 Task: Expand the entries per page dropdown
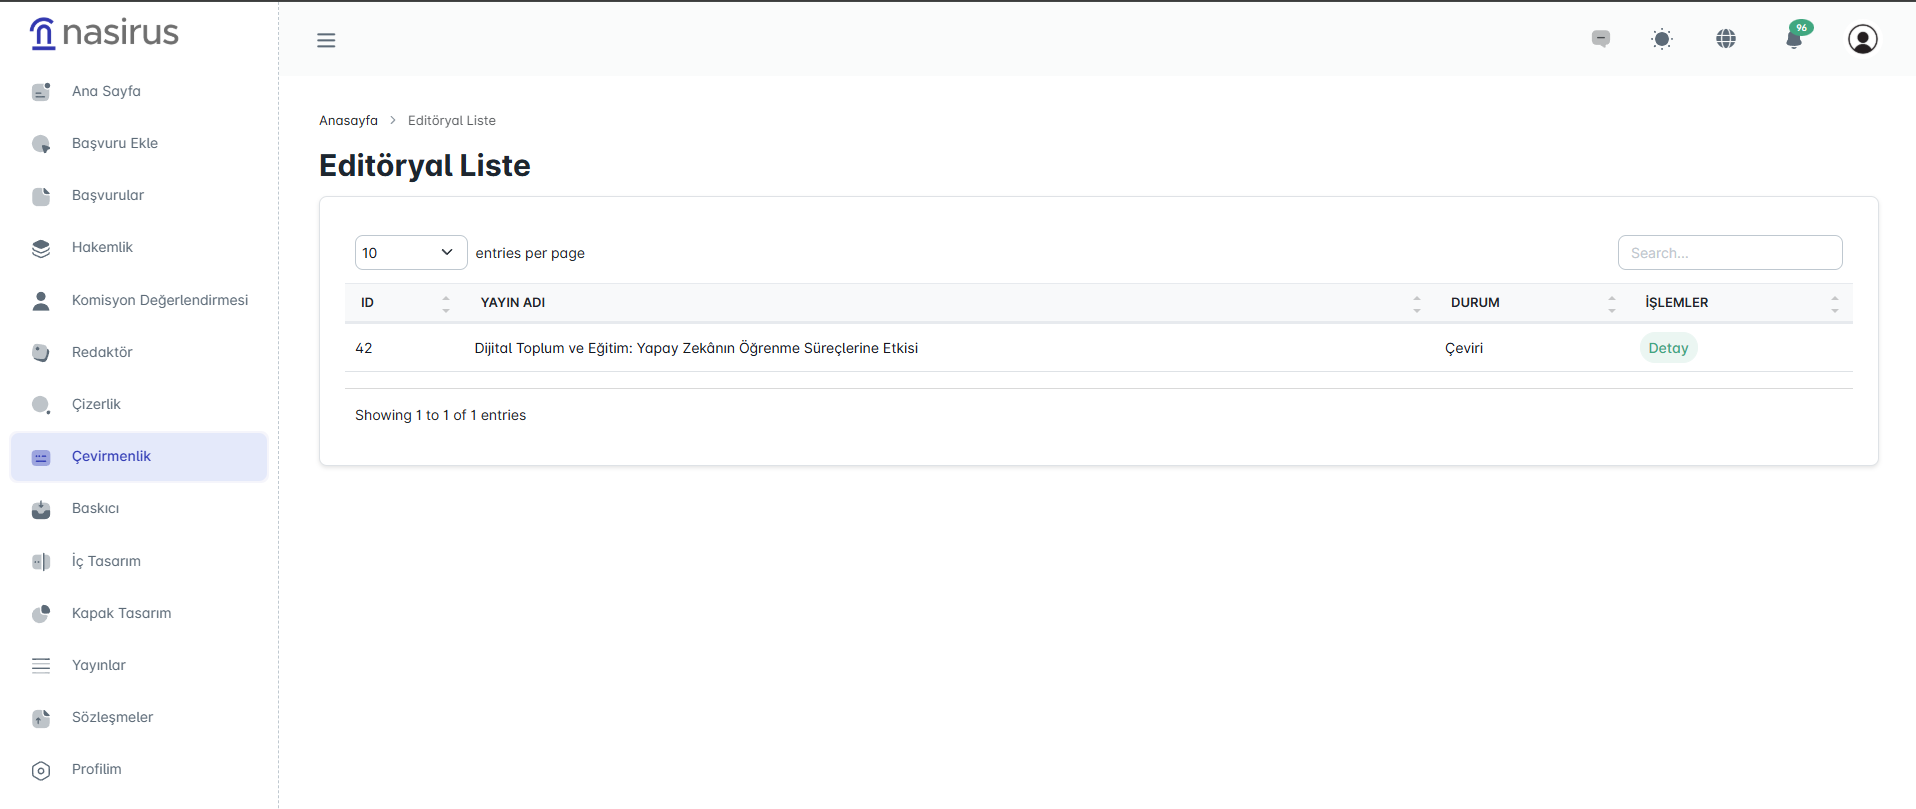click(x=410, y=253)
